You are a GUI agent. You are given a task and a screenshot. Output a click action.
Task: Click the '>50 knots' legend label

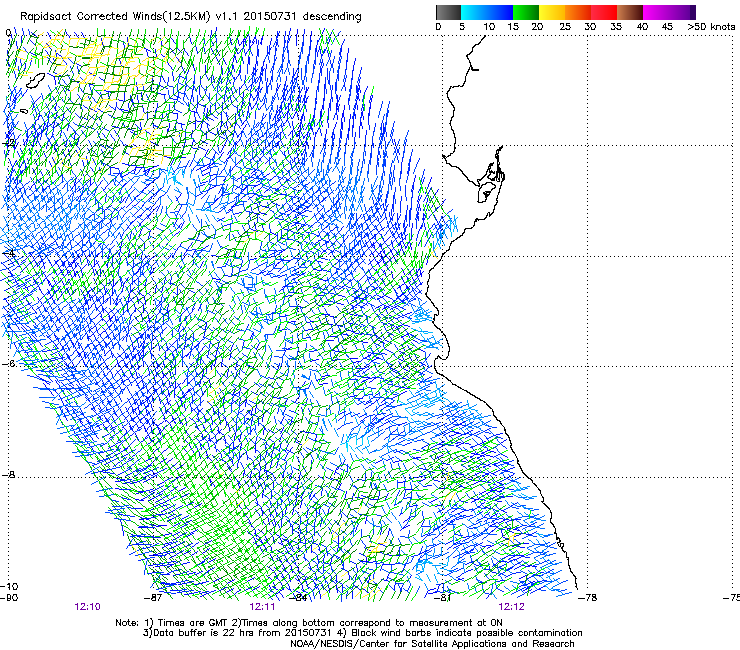(x=711, y=27)
